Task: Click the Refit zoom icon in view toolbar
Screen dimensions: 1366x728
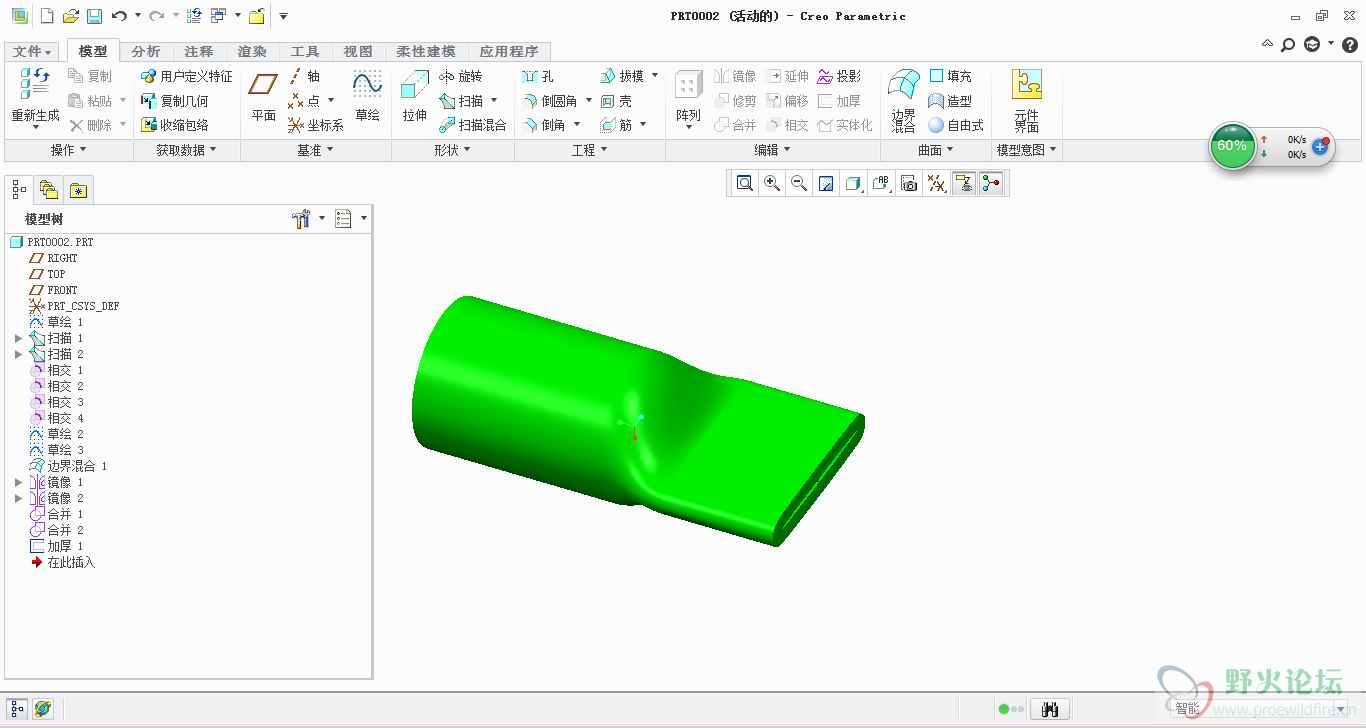Action: (745, 183)
